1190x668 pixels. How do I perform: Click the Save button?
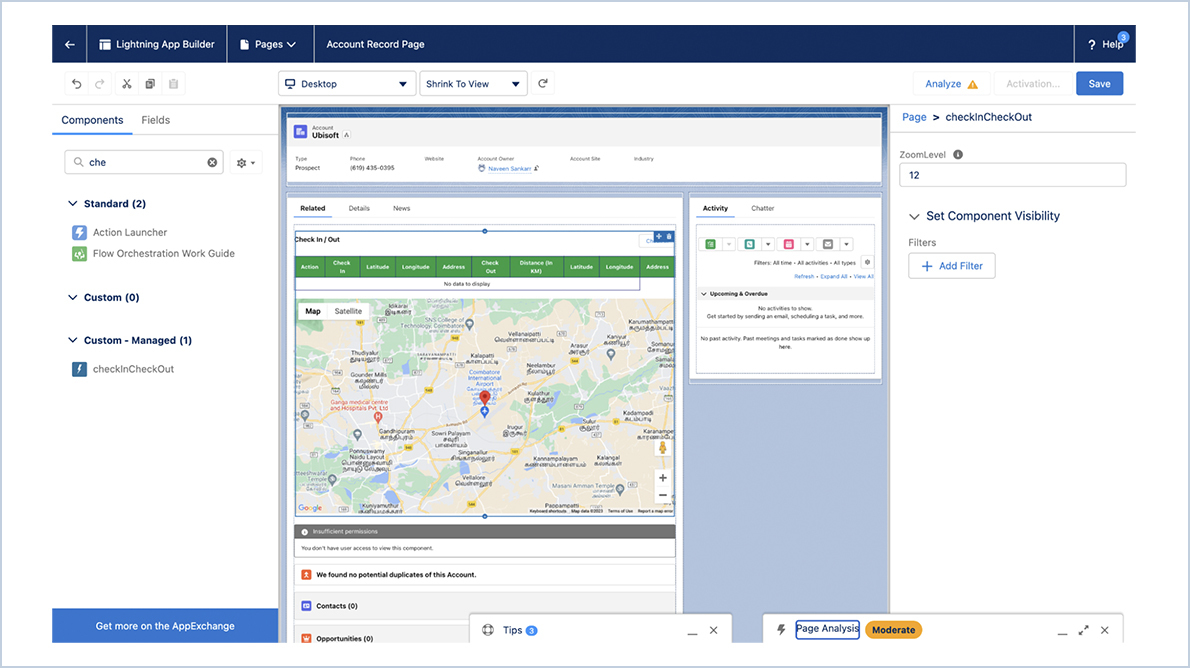1099,83
